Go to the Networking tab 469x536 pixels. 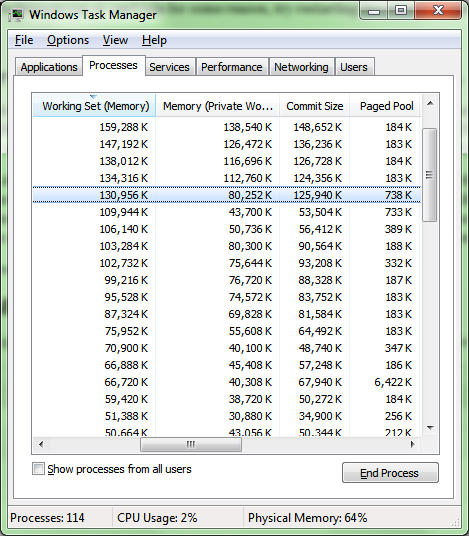coord(301,67)
